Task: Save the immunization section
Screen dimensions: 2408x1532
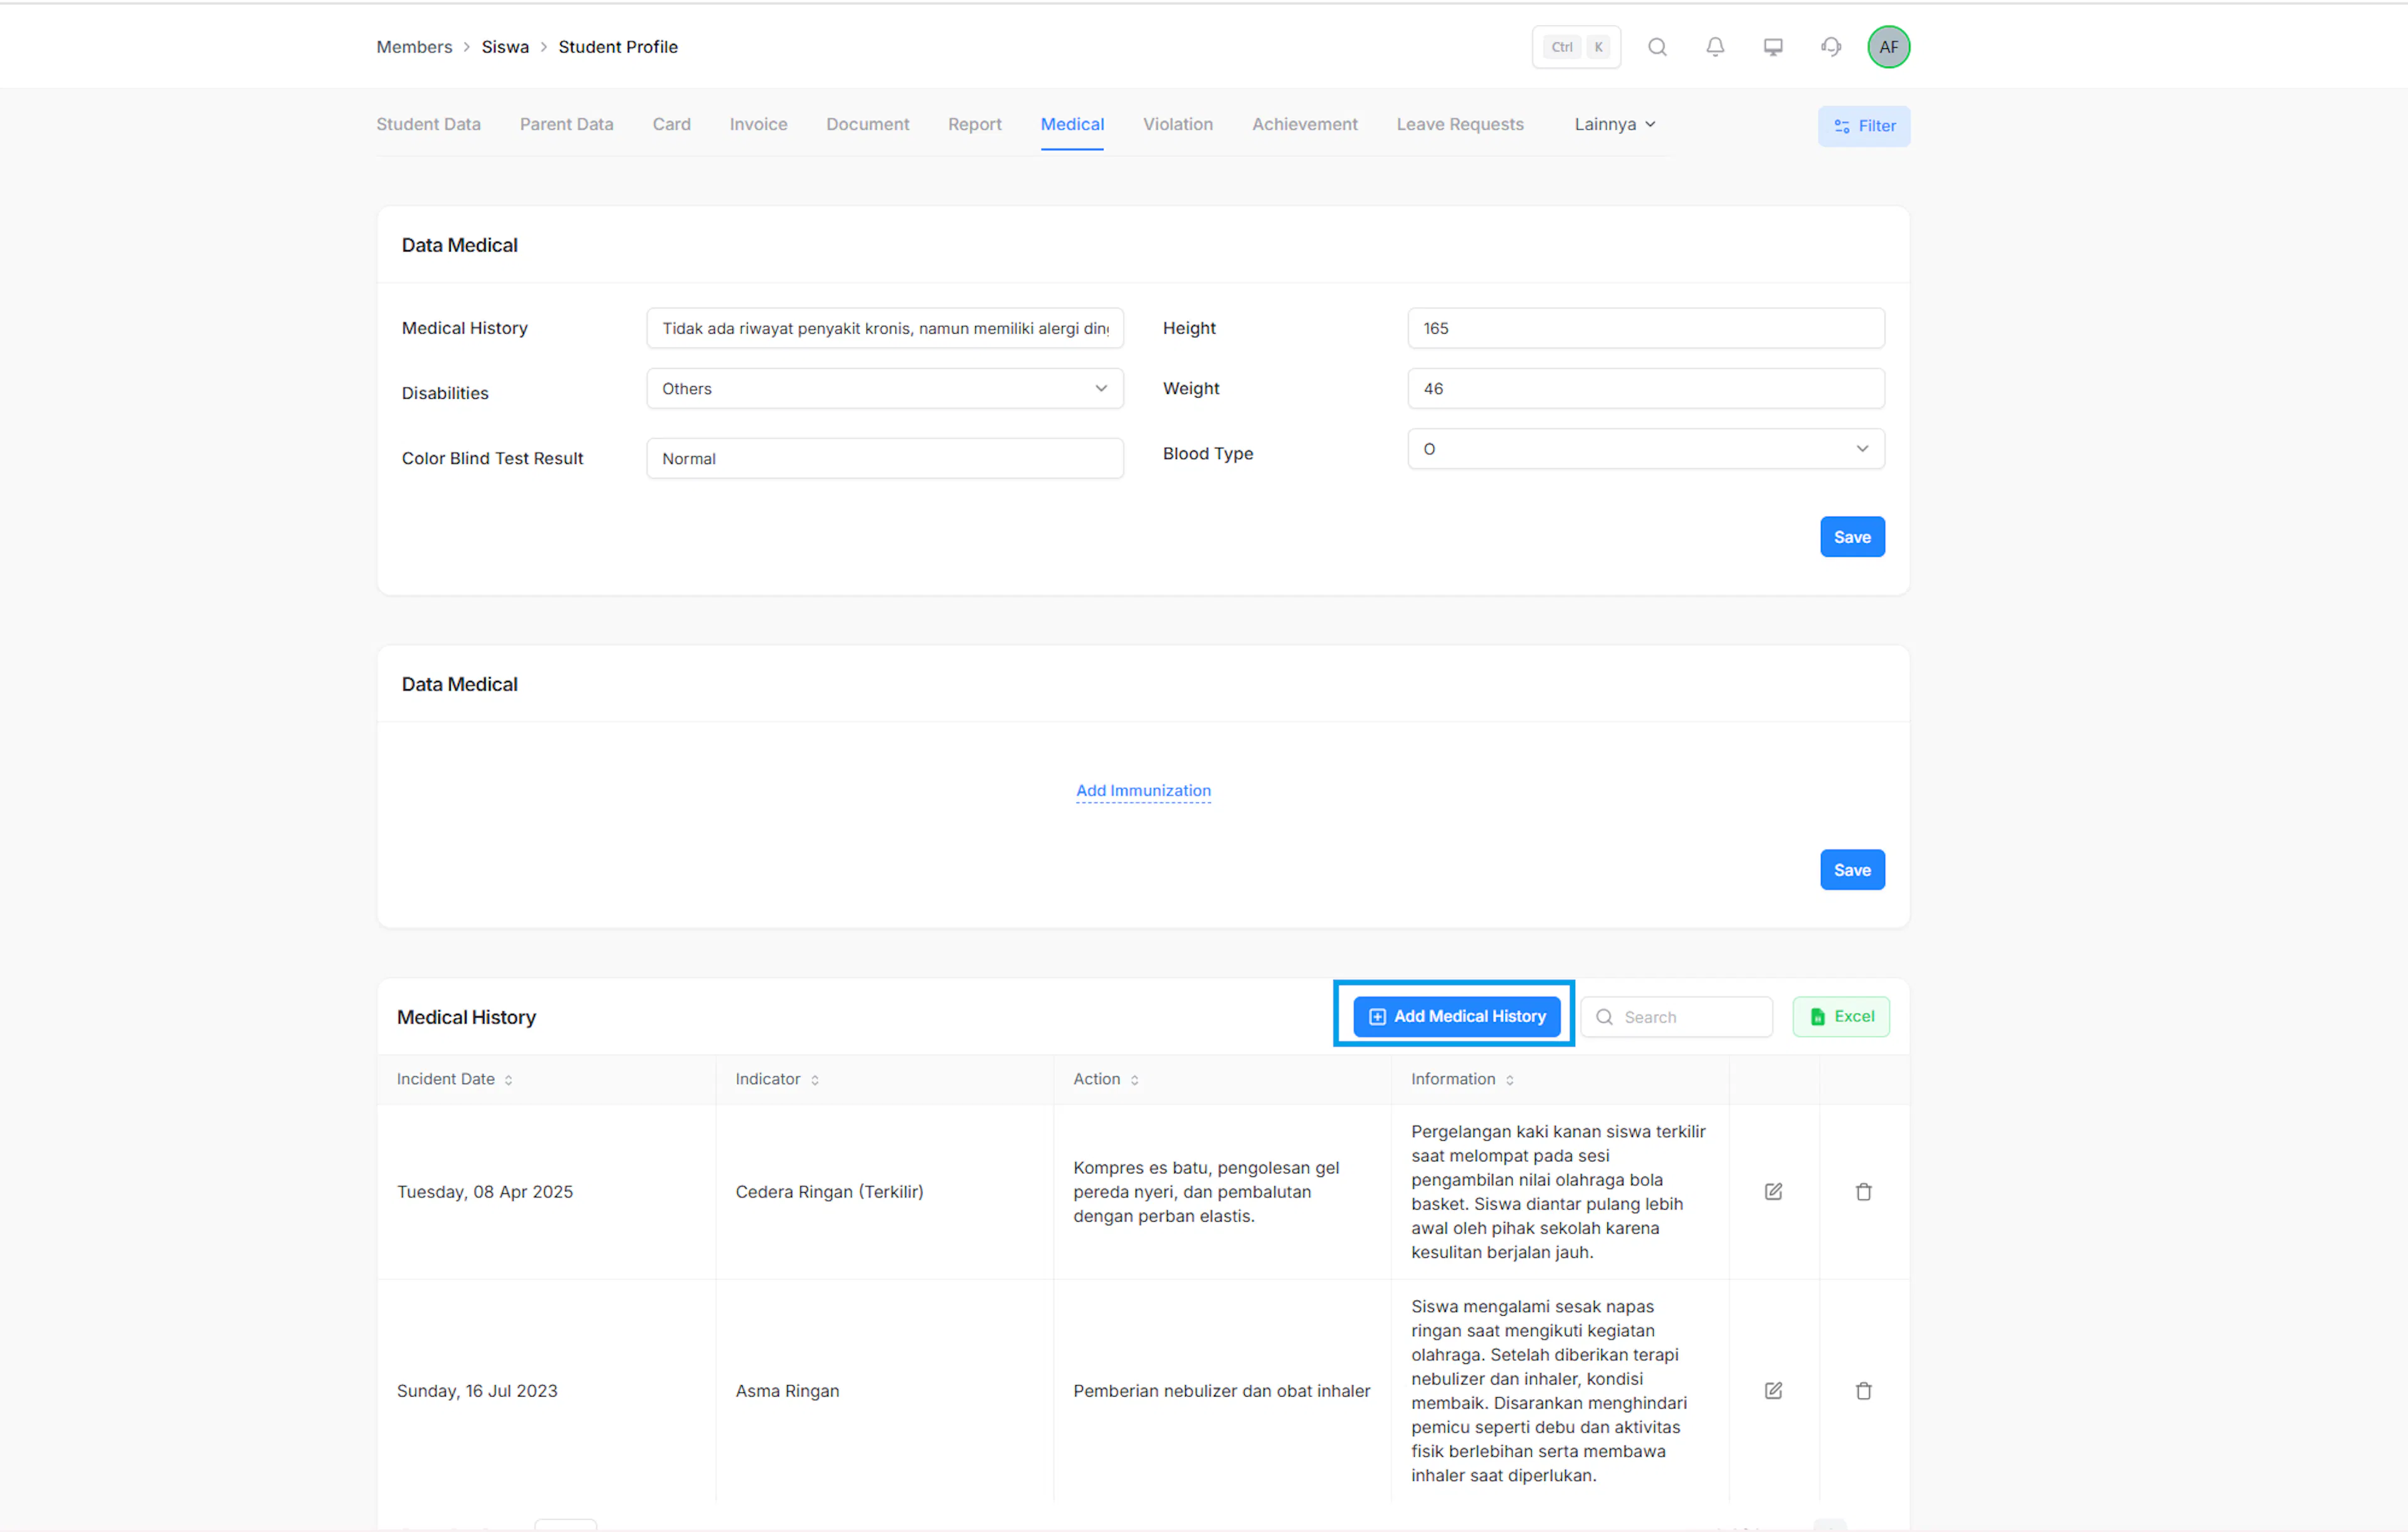Action: pyautogui.click(x=1851, y=870)
